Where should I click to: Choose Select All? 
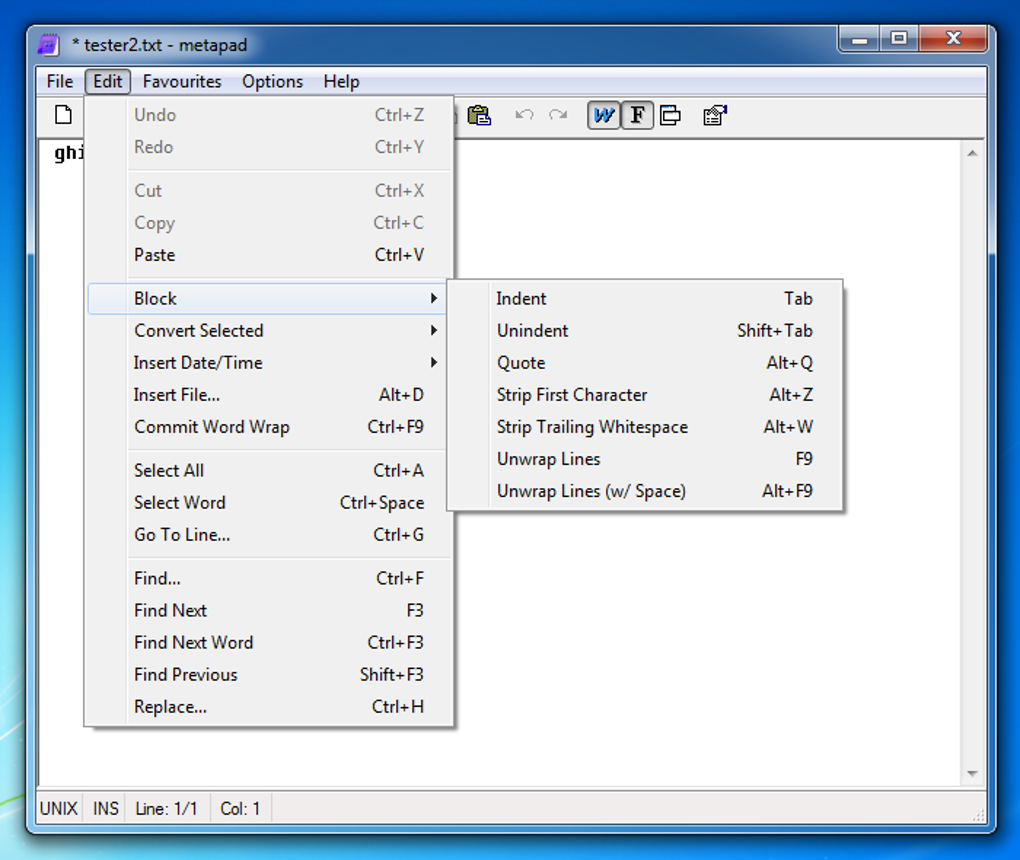(269, 470)
